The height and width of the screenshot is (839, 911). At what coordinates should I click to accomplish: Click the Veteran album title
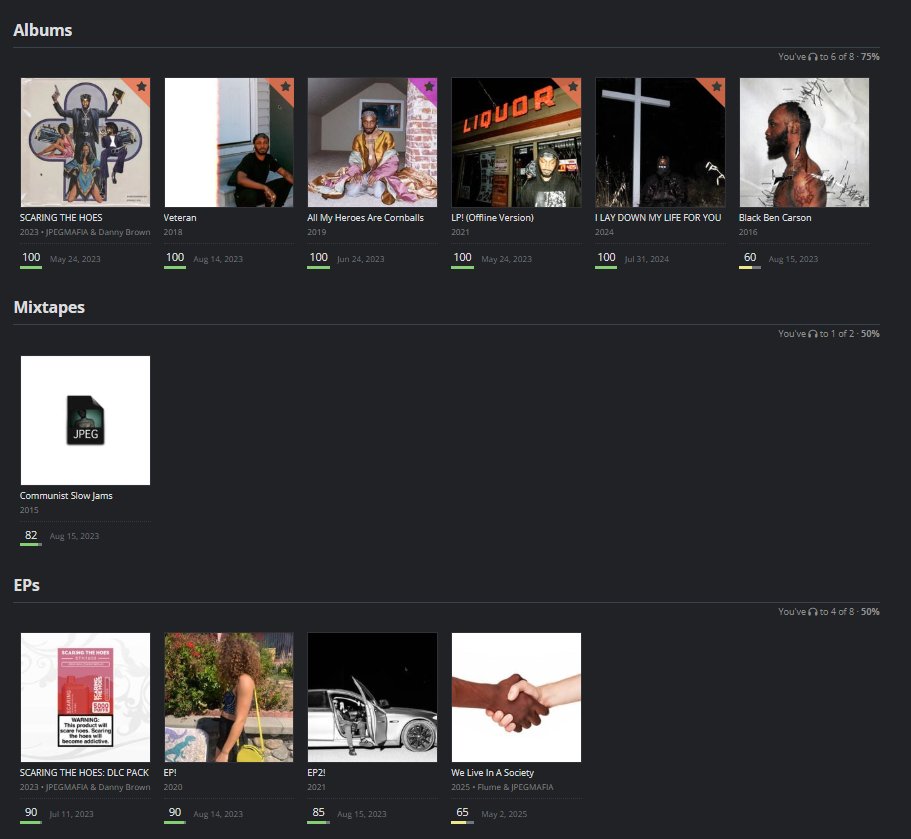(180, 218)
